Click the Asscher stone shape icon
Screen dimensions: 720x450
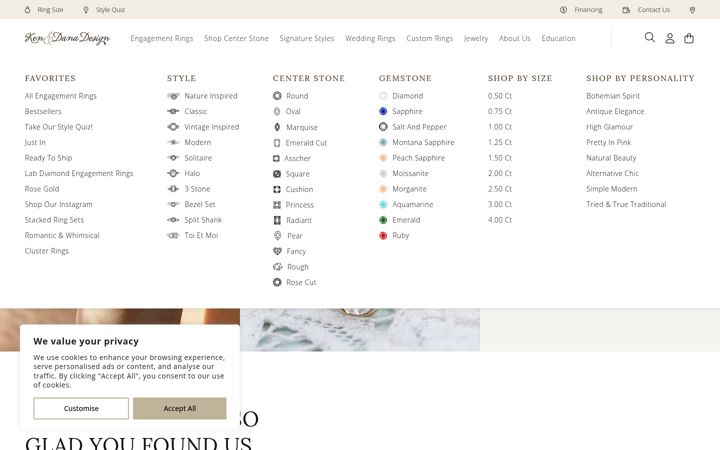276,158
